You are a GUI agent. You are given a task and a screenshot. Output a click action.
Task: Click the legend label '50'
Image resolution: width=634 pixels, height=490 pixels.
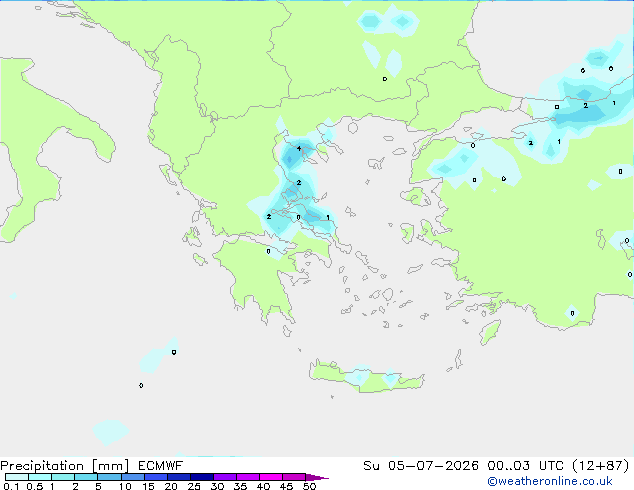point(309,486)
